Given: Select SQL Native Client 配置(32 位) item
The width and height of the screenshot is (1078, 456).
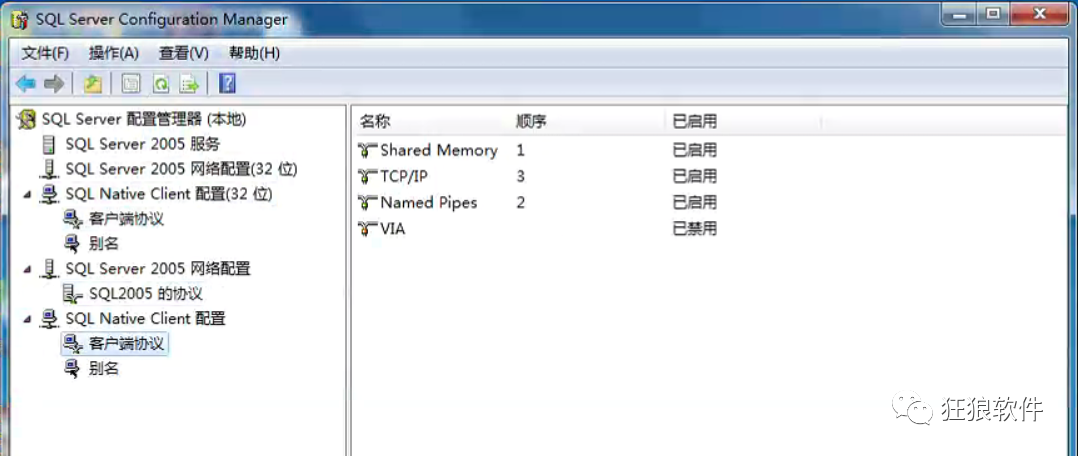Looking at the screenshot, I should [169, 195].
